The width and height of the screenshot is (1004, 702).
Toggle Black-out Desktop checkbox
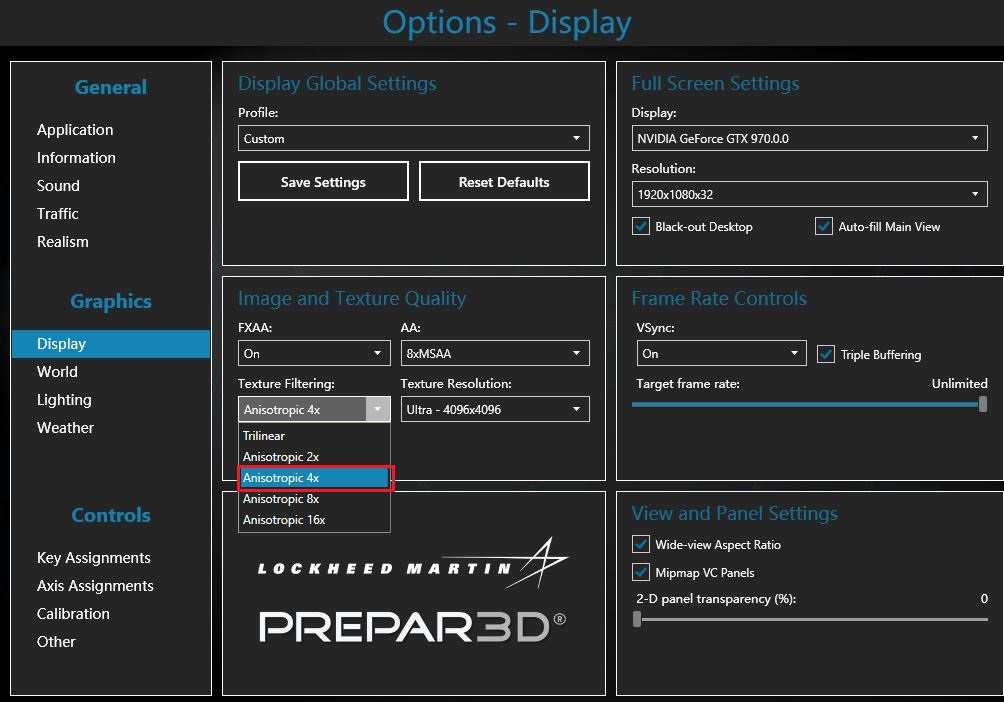[x=642, y=227]
